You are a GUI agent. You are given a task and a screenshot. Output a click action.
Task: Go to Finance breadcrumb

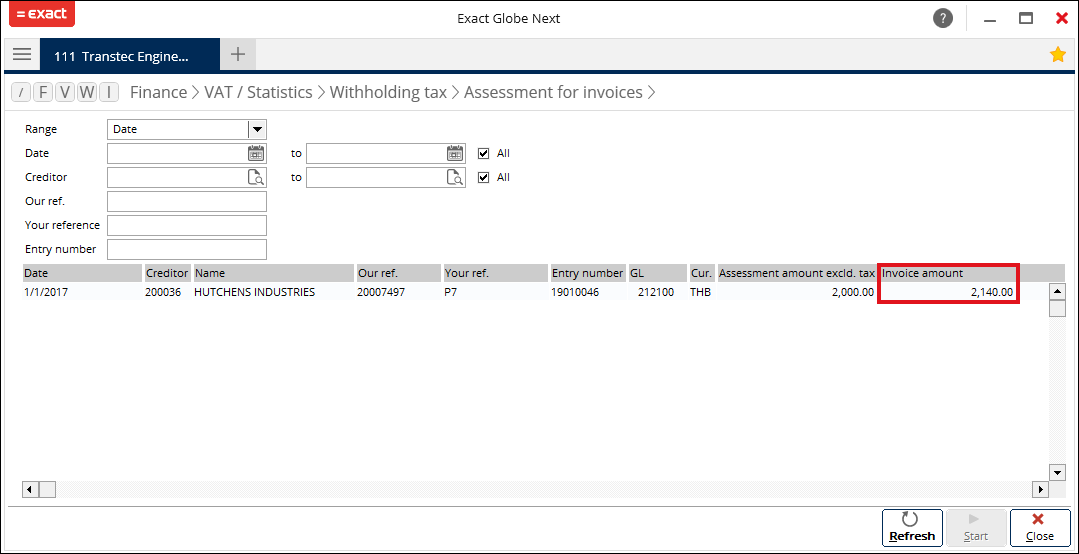point(159,92)
